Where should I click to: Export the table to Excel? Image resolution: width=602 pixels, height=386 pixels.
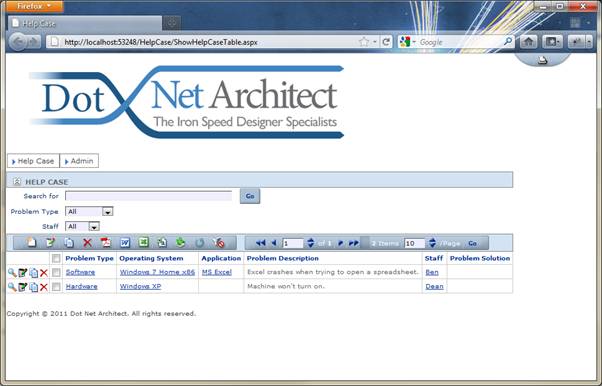[144, 243]
